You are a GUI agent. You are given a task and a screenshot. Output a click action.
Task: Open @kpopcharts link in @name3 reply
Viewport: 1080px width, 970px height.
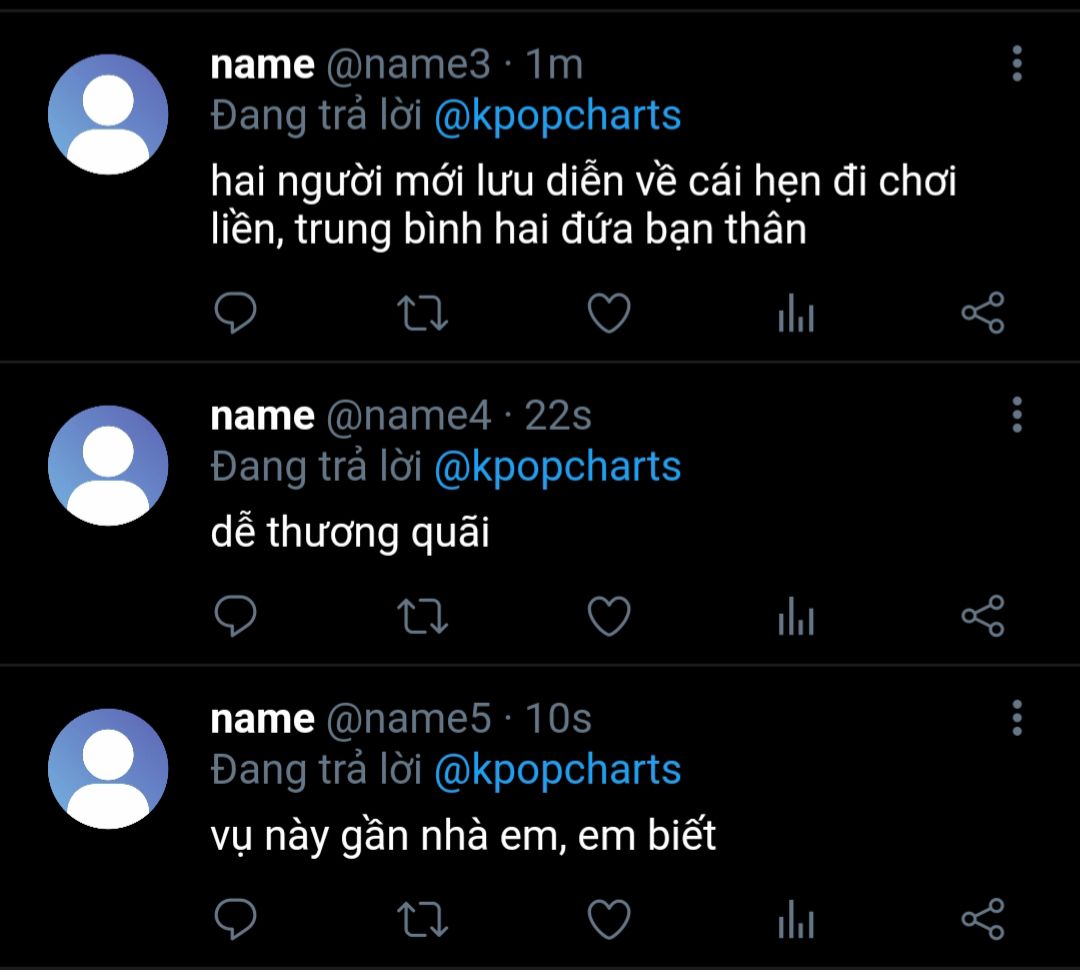tap(557, 116)
